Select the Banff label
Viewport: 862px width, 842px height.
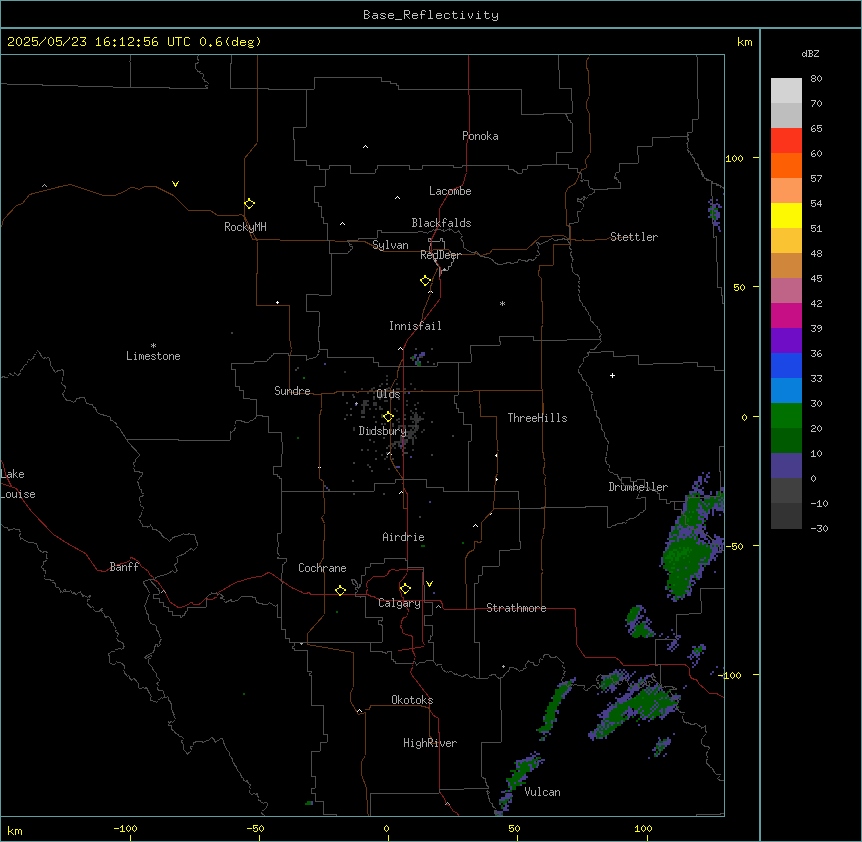click(124, 567)
